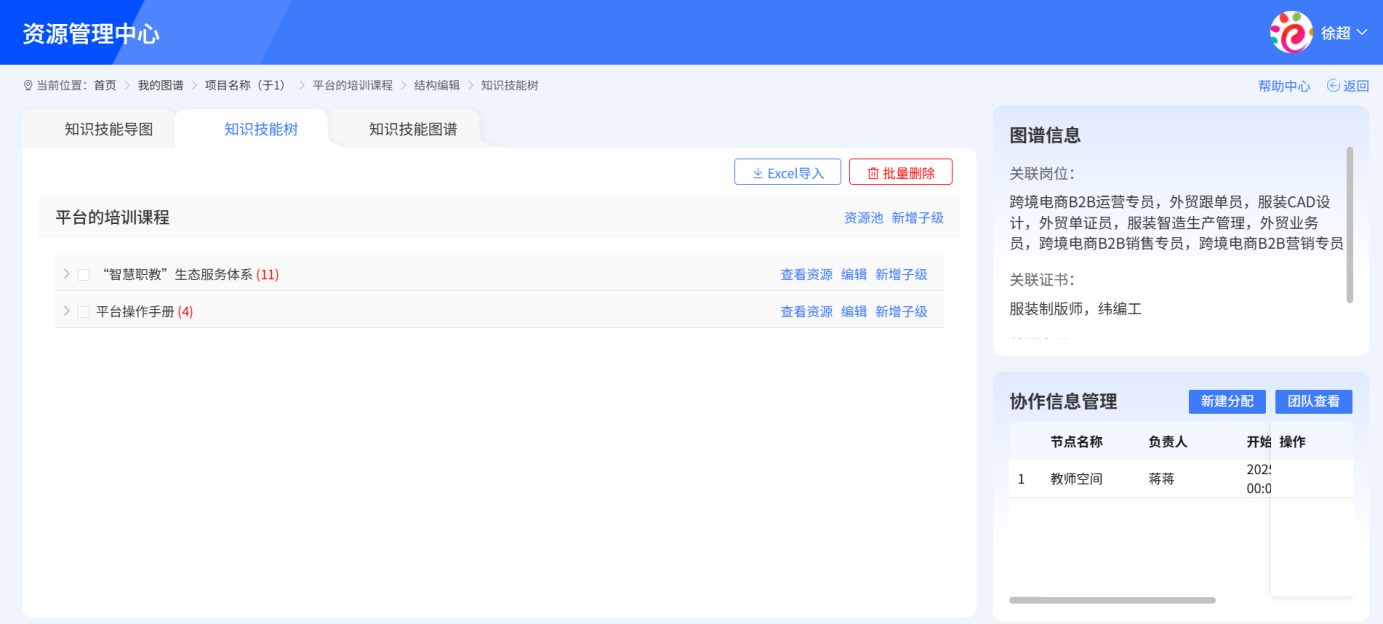Click the user avatar icon top right

pyautogui.click(x=1291, y=31)
